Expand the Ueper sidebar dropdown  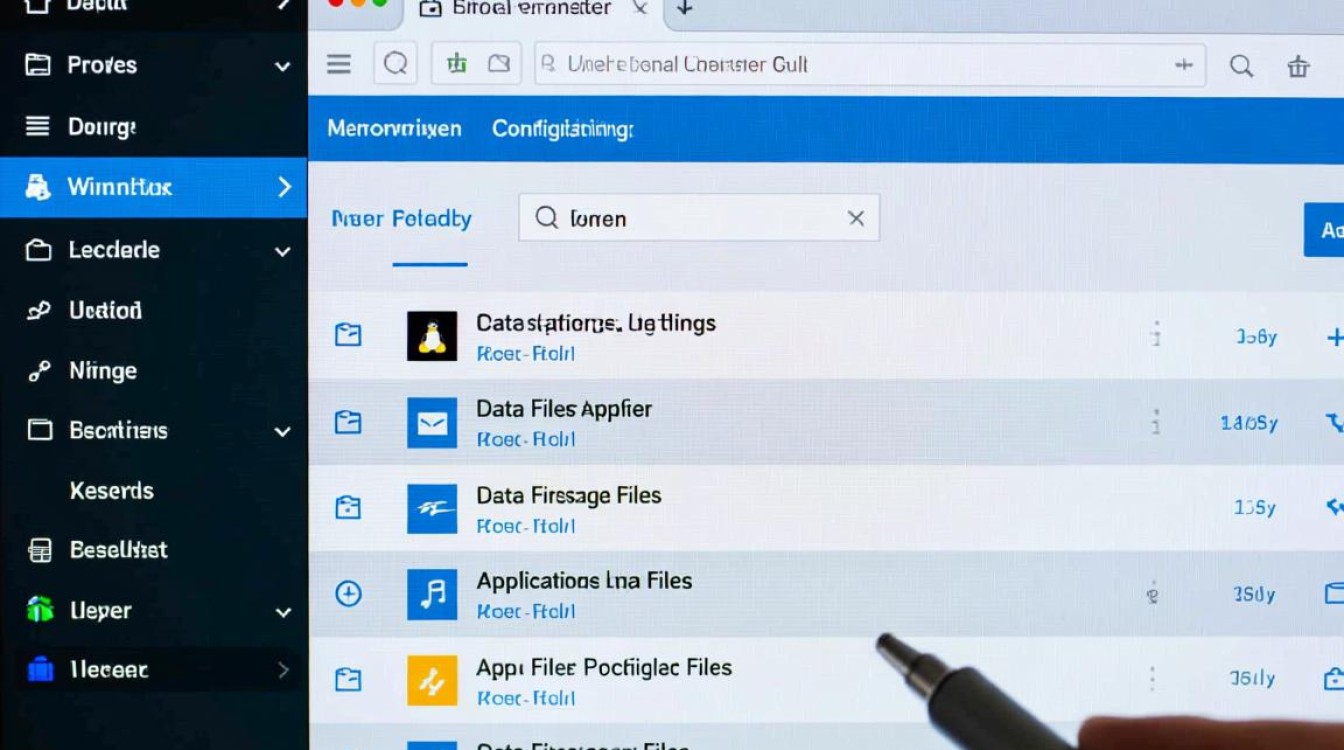tap(282, 612)
